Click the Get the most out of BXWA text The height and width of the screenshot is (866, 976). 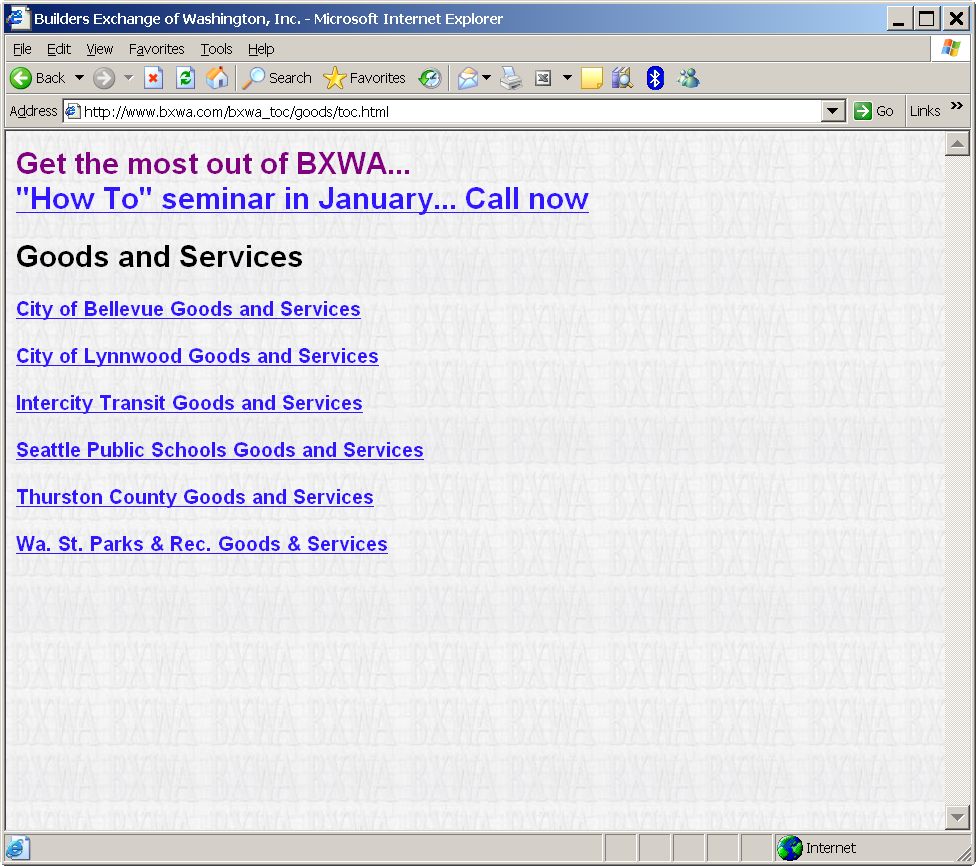pyautogui.click(x=213, y=164)
